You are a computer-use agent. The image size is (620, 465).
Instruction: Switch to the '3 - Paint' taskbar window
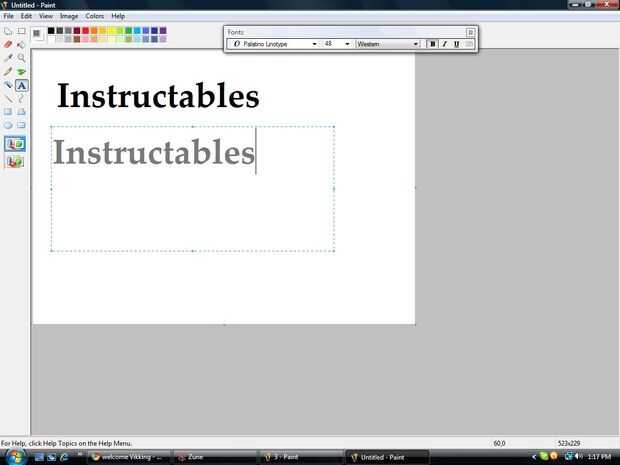pyautogui.click(x=301, y=457)
